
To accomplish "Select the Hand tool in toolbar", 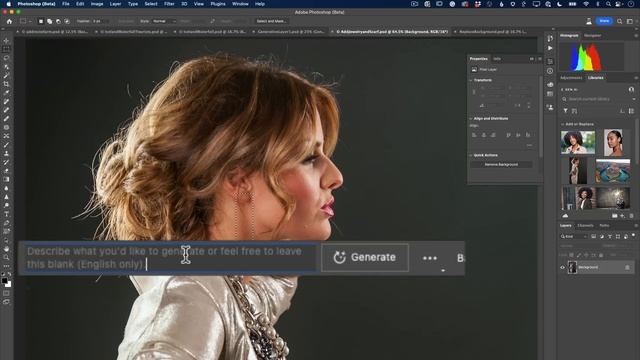I will pyautogui.click(x=6, y=249).
